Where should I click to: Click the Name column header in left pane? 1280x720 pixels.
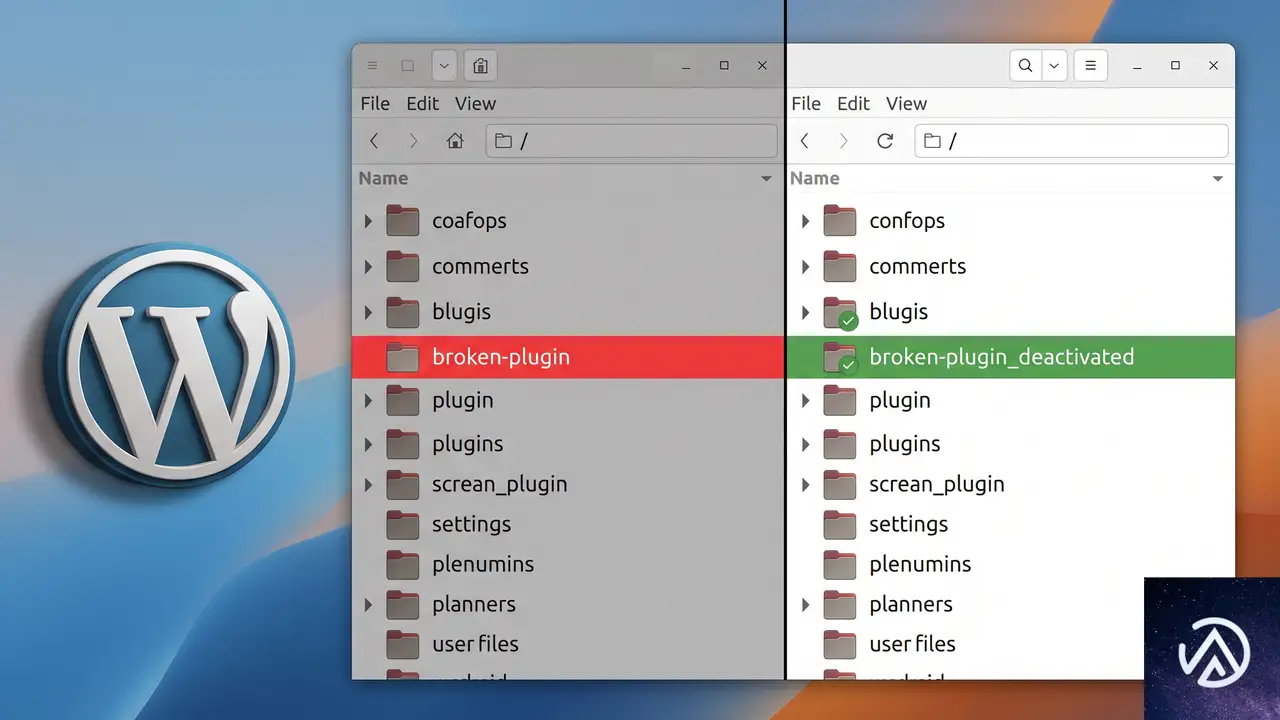[383, 179]
